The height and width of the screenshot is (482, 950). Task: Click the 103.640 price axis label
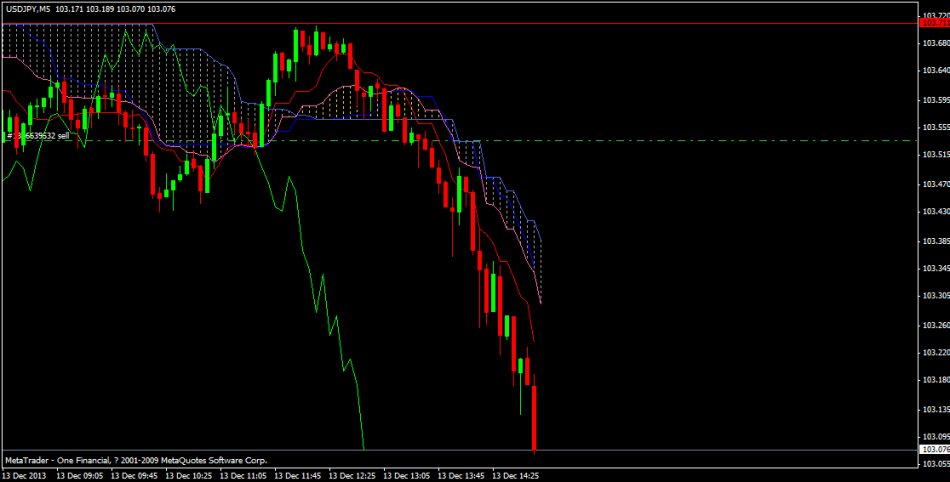934,71
